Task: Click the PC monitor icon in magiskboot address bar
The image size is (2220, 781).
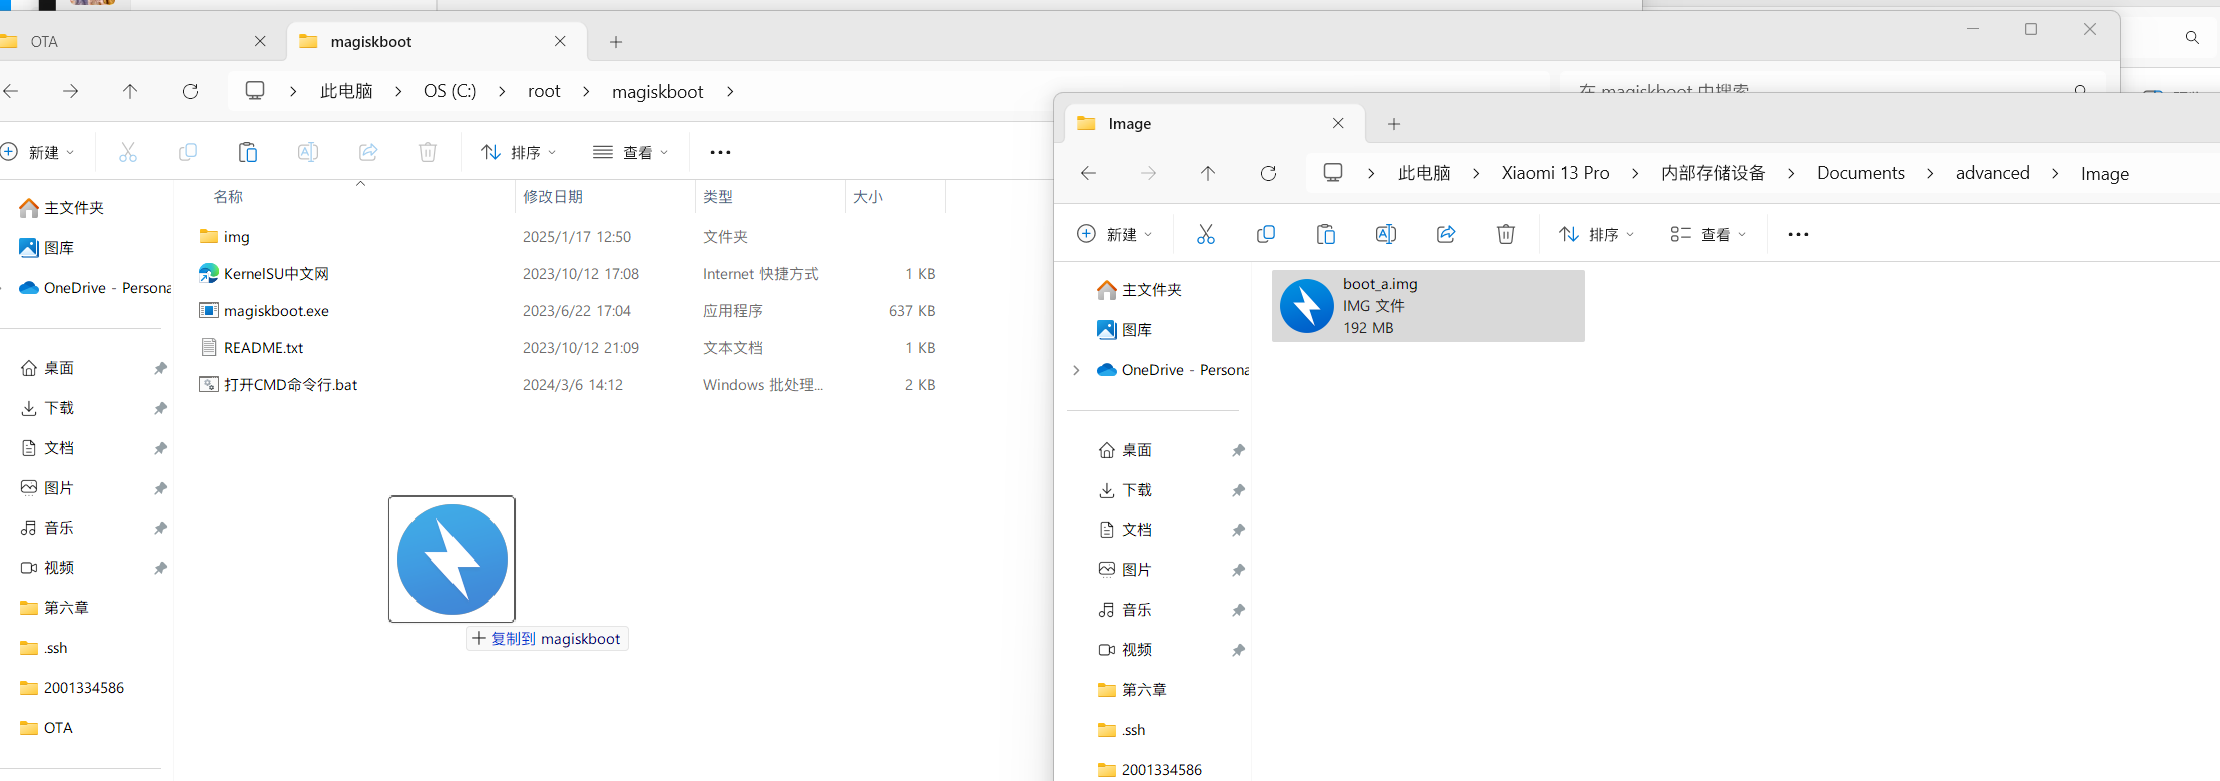Action: point(255,90)
